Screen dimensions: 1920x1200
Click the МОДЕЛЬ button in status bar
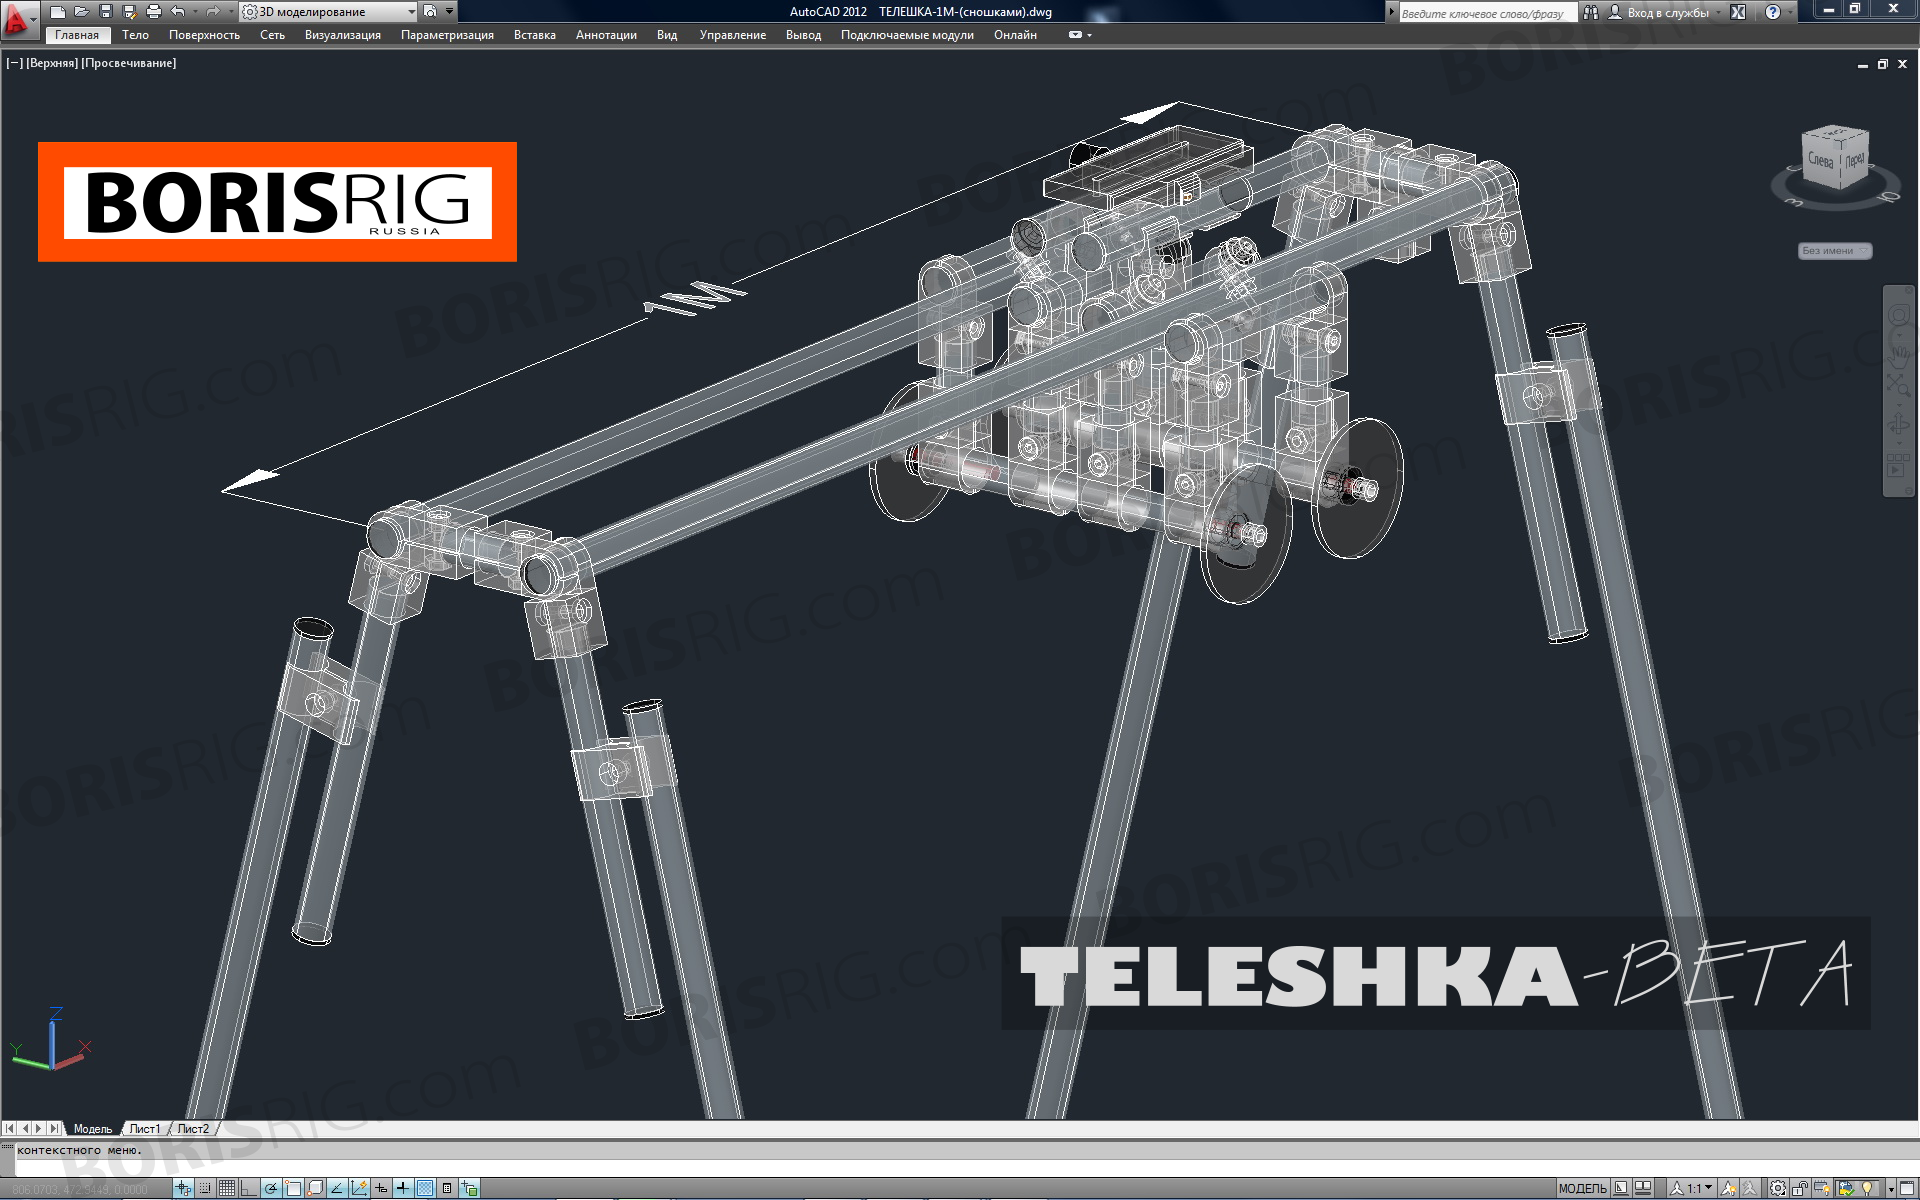tap(1582, 1188)
